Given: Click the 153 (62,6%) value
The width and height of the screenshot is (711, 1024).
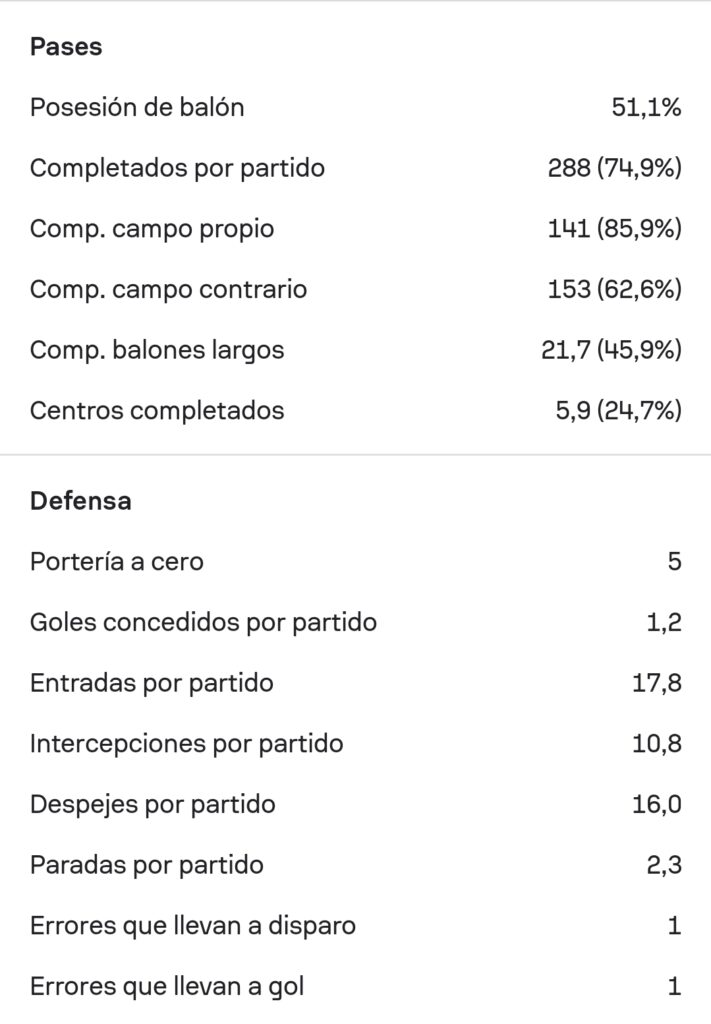Looking at the screenshot, I should coord(614,290).
